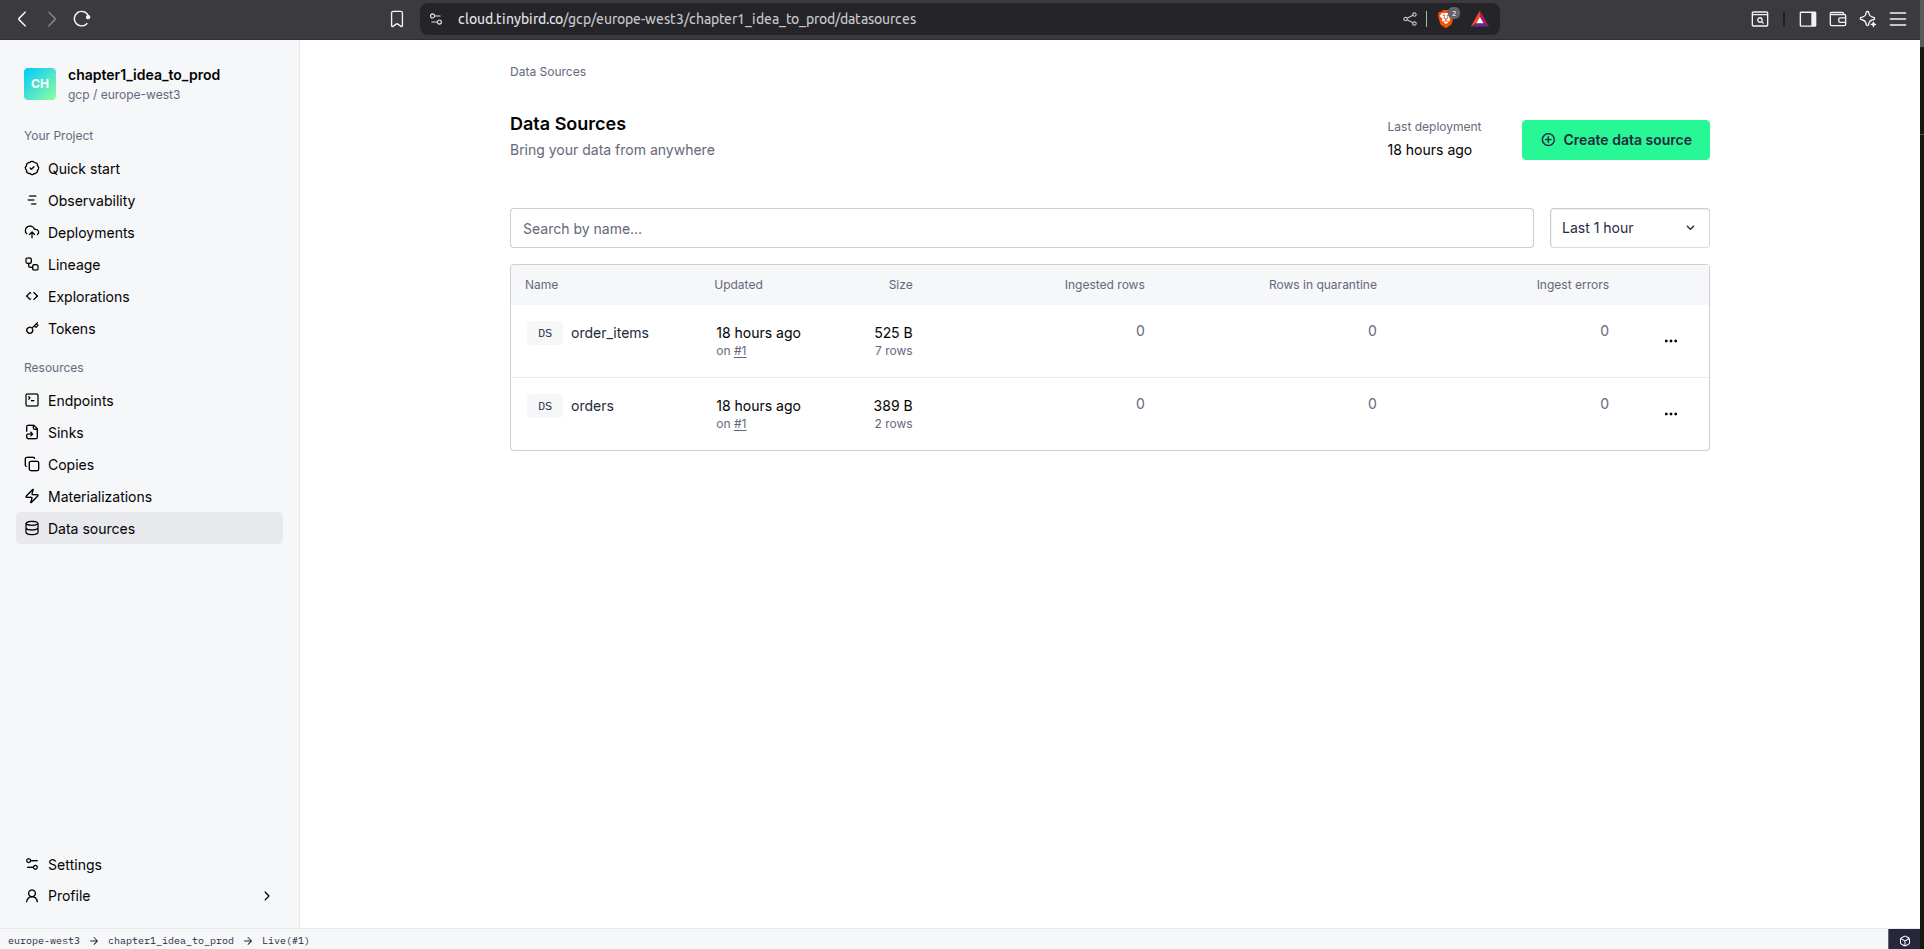Open Materializations from the sidebar
1924x949 pixels.
(99, 497)
